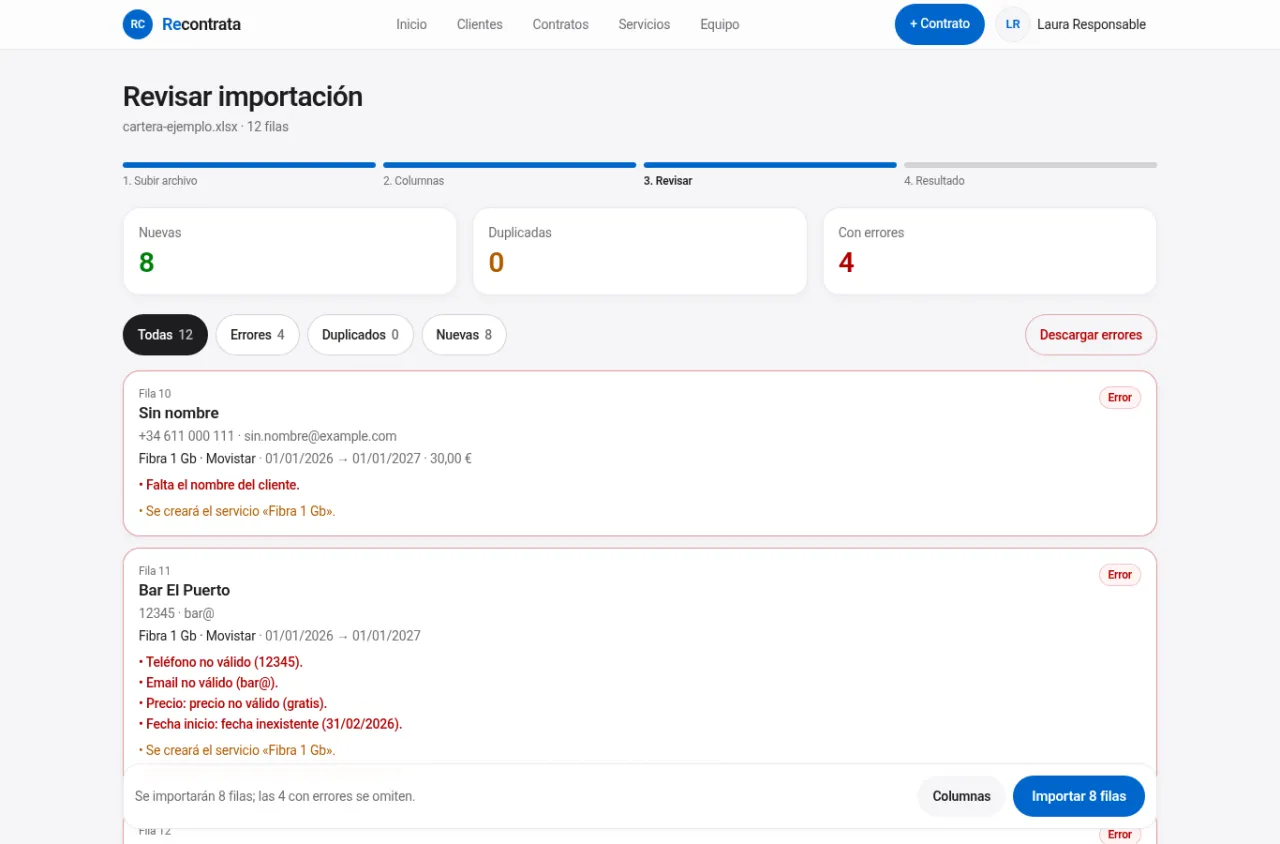The image size is (1280, 844).
Task: Filter rows by the Nuevas 8 pill
Action: click(x=464, y=335)
